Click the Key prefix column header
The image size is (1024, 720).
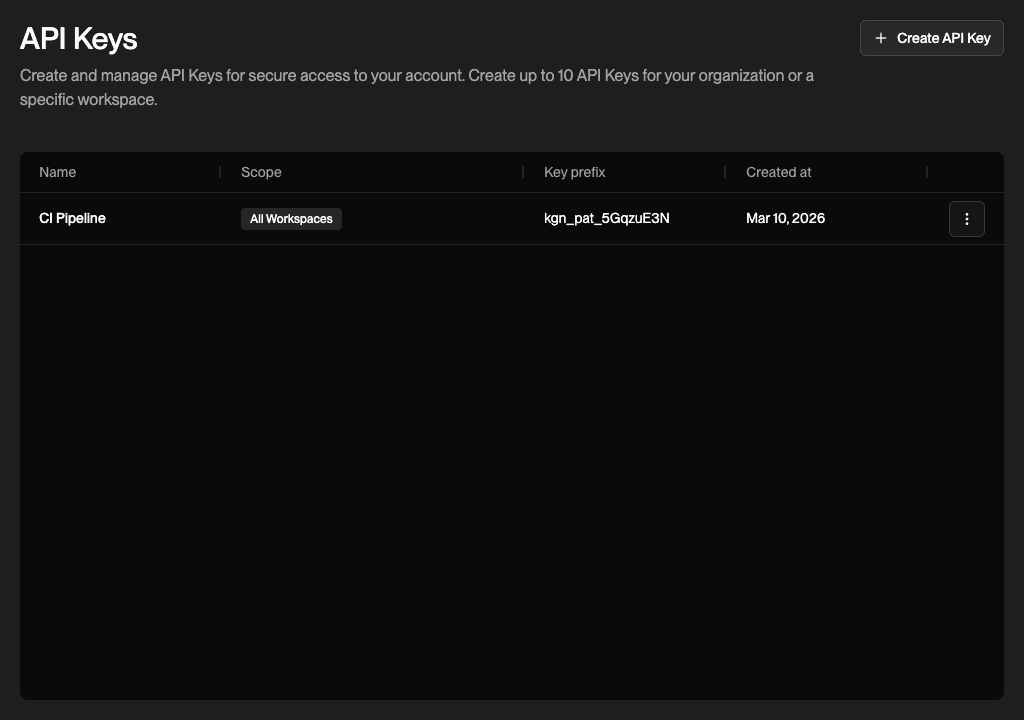tap(574, 172)
